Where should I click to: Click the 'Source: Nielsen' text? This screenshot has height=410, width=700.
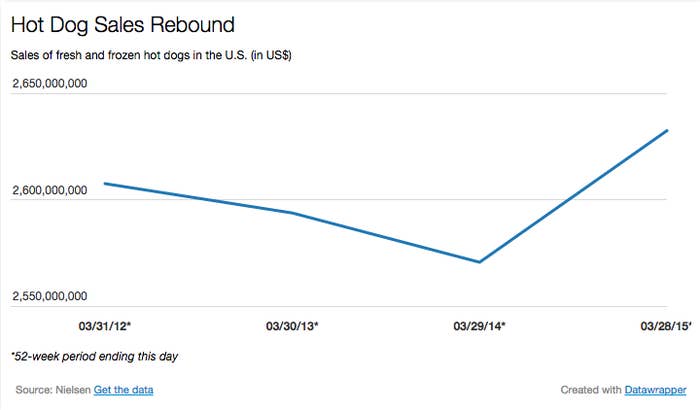[53, 390]
